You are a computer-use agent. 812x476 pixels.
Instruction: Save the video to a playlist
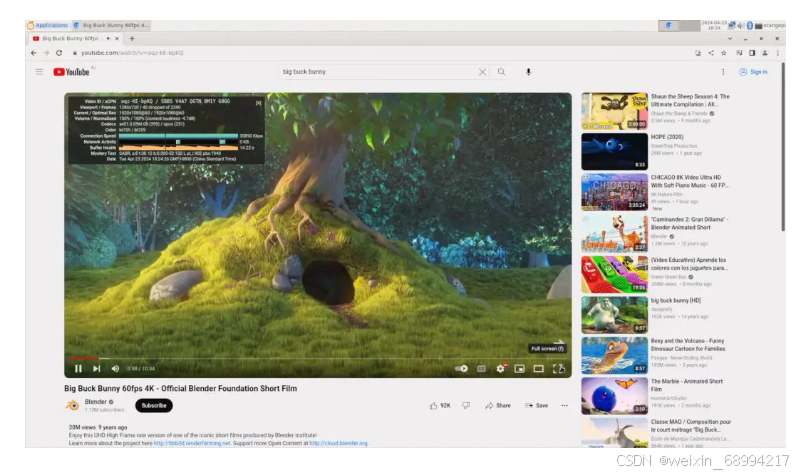[x=536, y=406]
